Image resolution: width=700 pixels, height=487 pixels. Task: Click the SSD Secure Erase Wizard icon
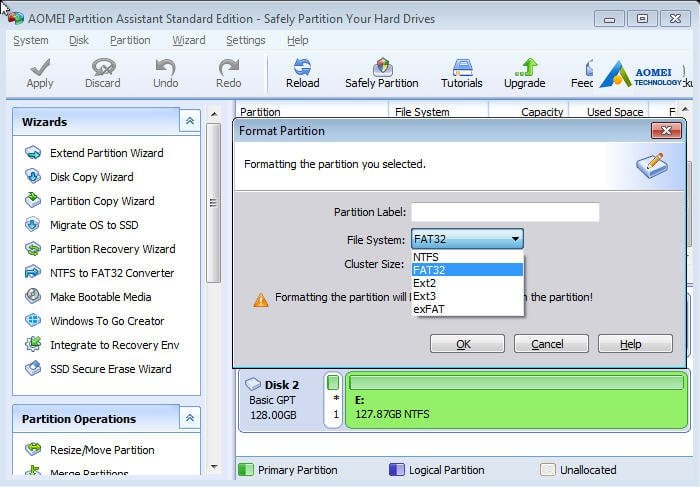tap(33, 368)
